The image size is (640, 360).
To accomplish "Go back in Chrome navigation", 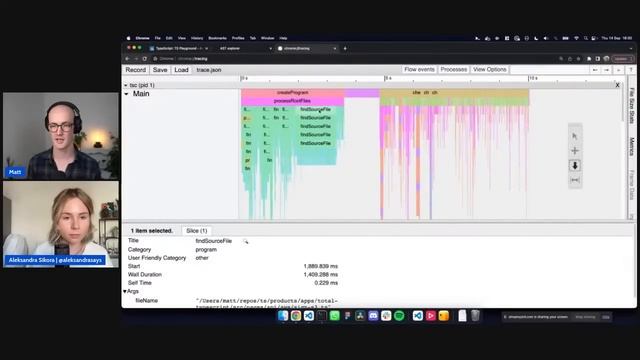I will pyautogui.click(x=127, y=59).
